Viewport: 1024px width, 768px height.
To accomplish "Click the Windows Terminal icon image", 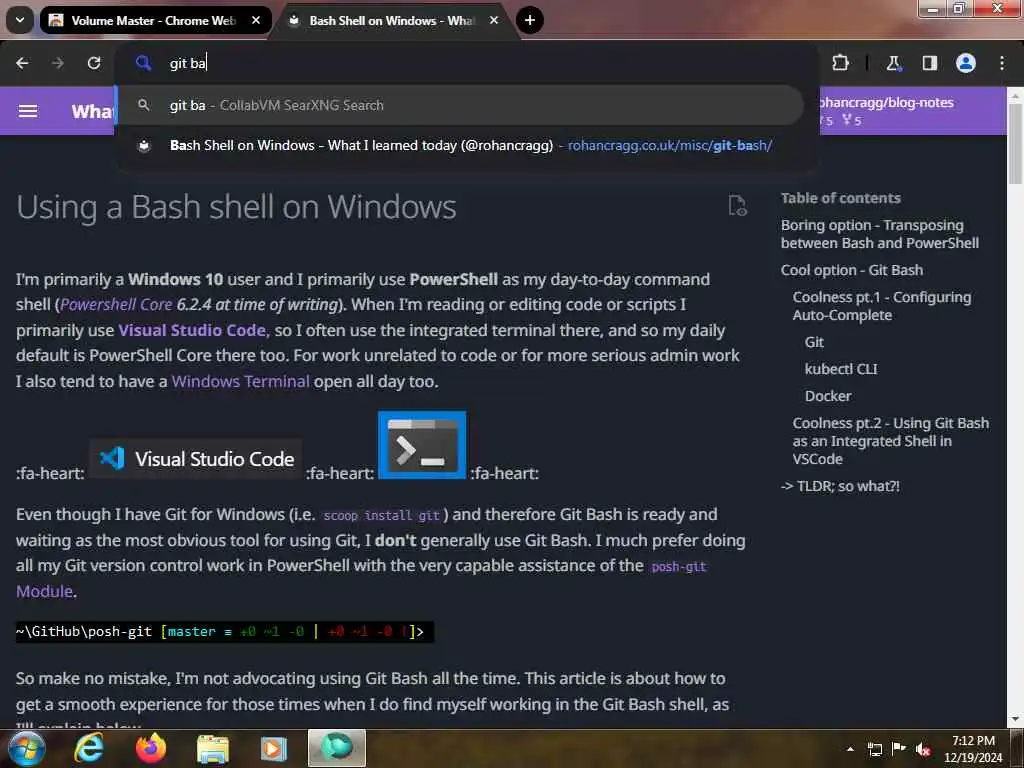I will [x=422, y=445].
